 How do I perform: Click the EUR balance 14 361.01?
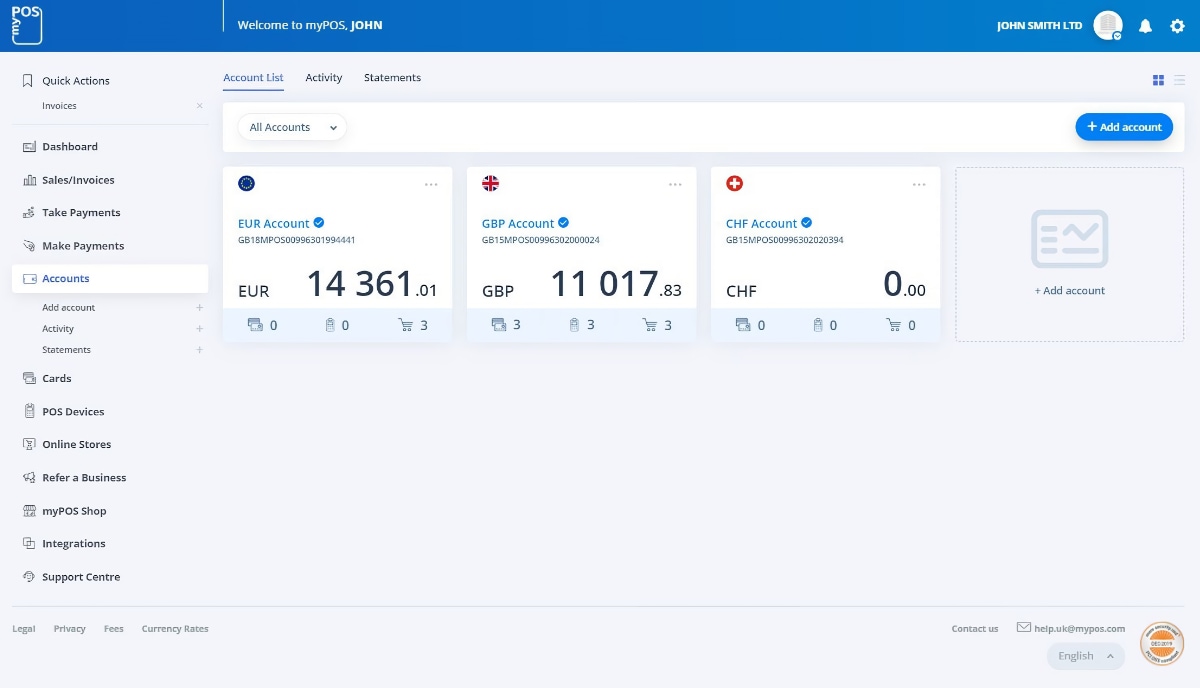[x=372, y=285]
